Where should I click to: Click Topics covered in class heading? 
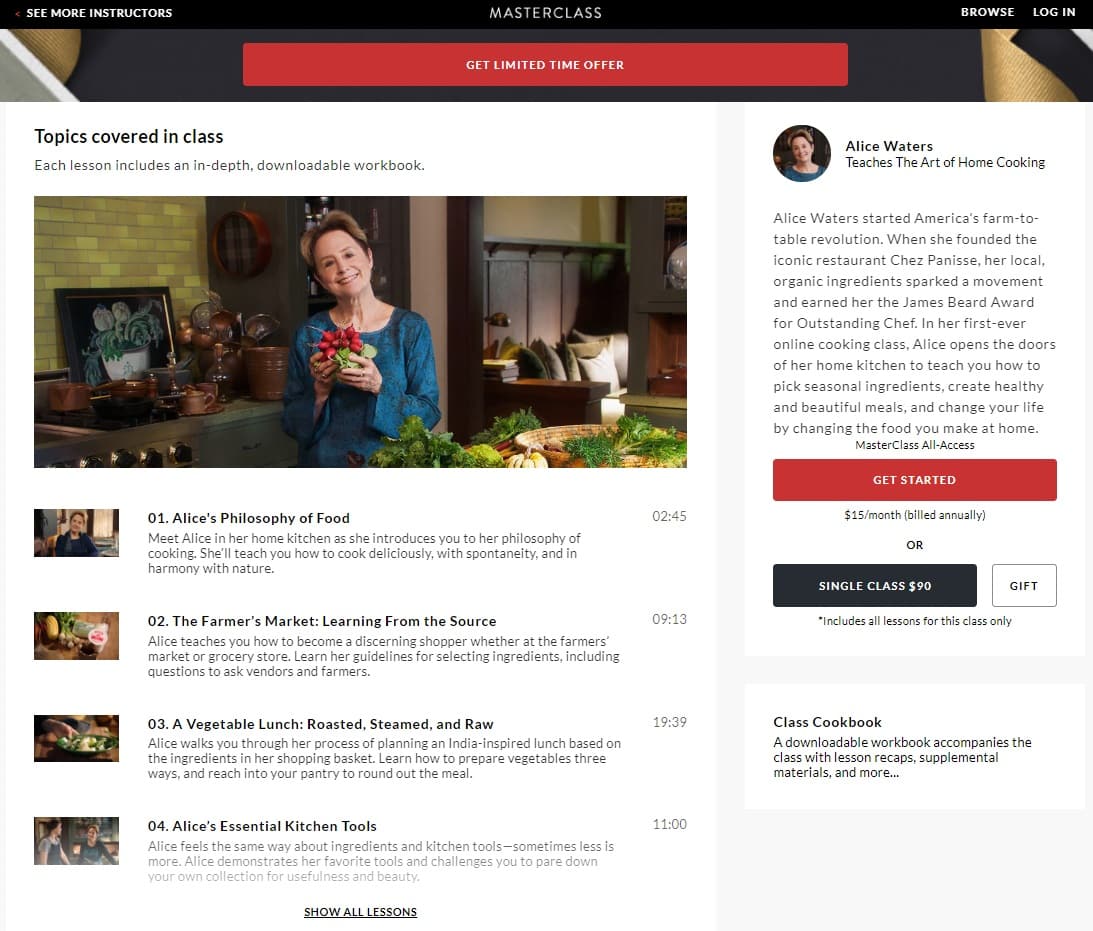(129, 137)
